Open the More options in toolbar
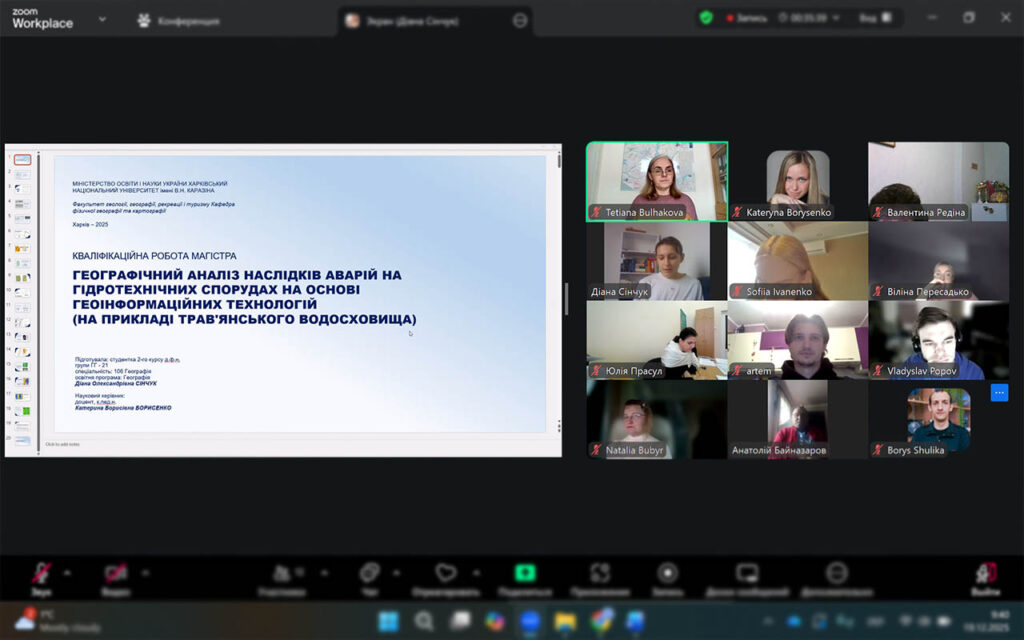 [x=837, y=574]
